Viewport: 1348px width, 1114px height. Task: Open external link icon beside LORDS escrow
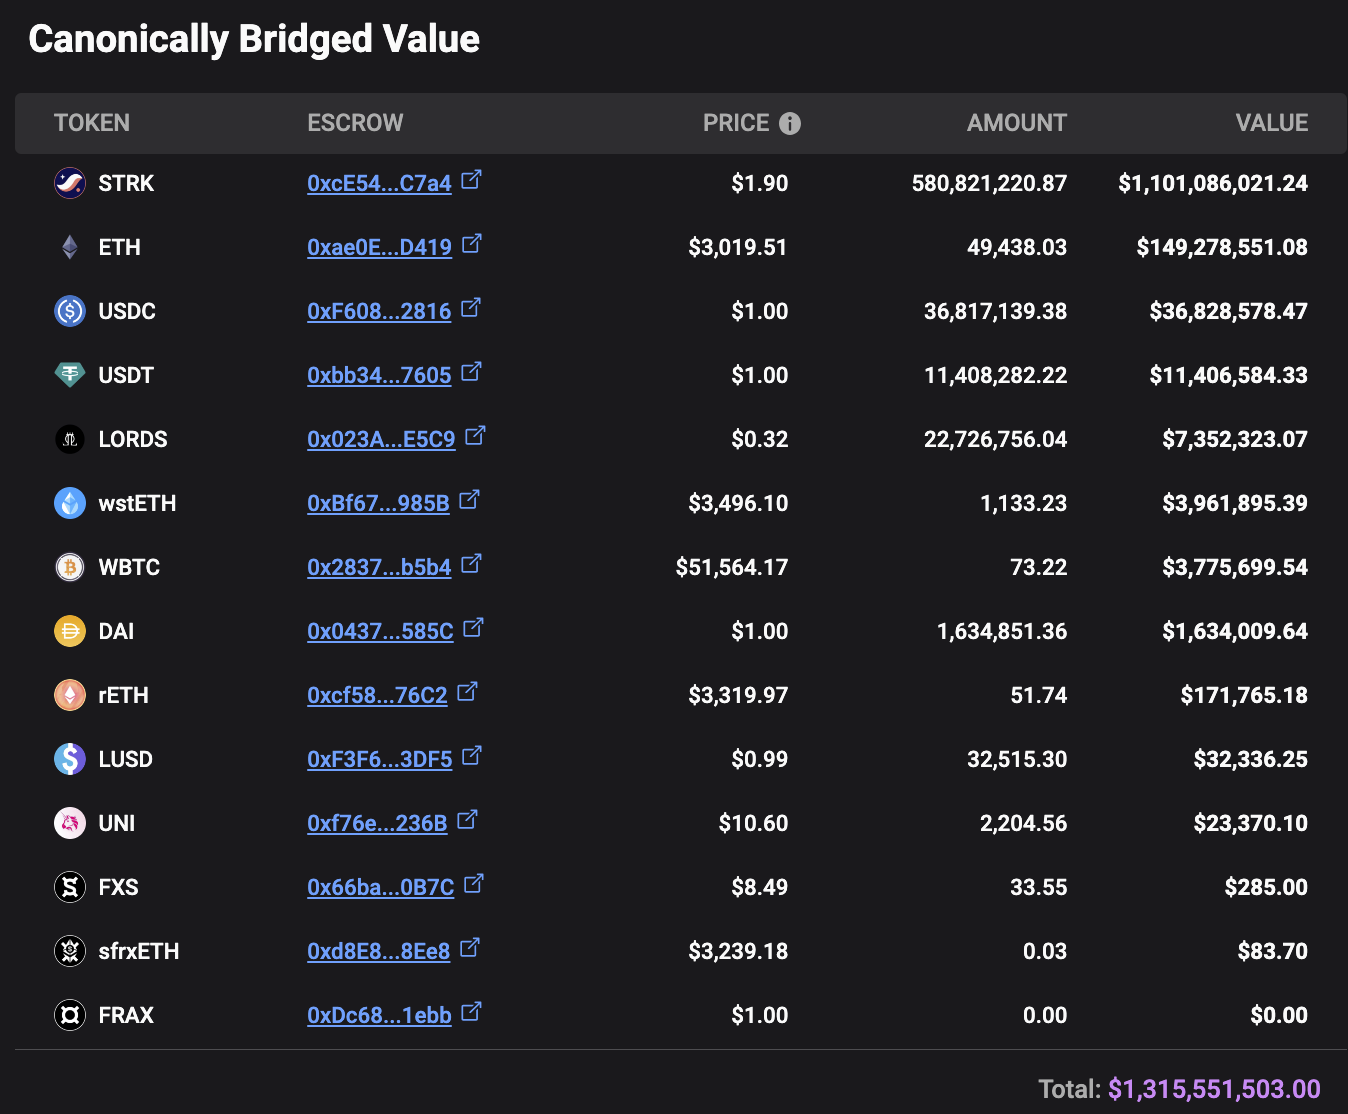pos(476,436)
